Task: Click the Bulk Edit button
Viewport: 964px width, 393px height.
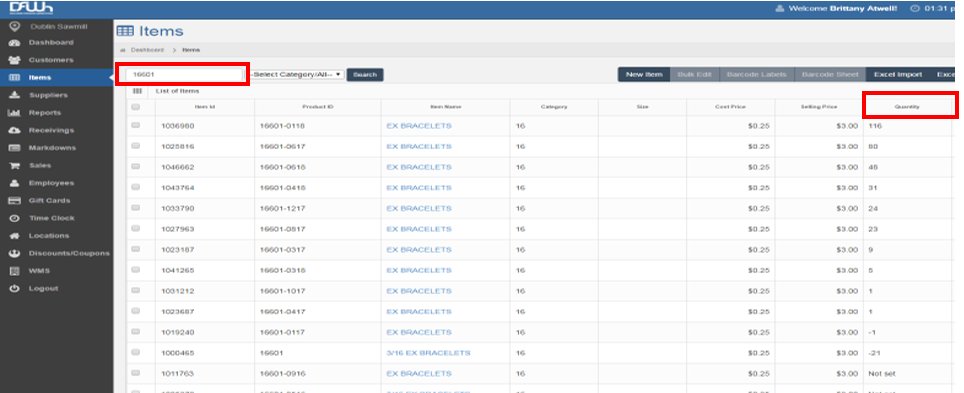Action: pos(695,74)
